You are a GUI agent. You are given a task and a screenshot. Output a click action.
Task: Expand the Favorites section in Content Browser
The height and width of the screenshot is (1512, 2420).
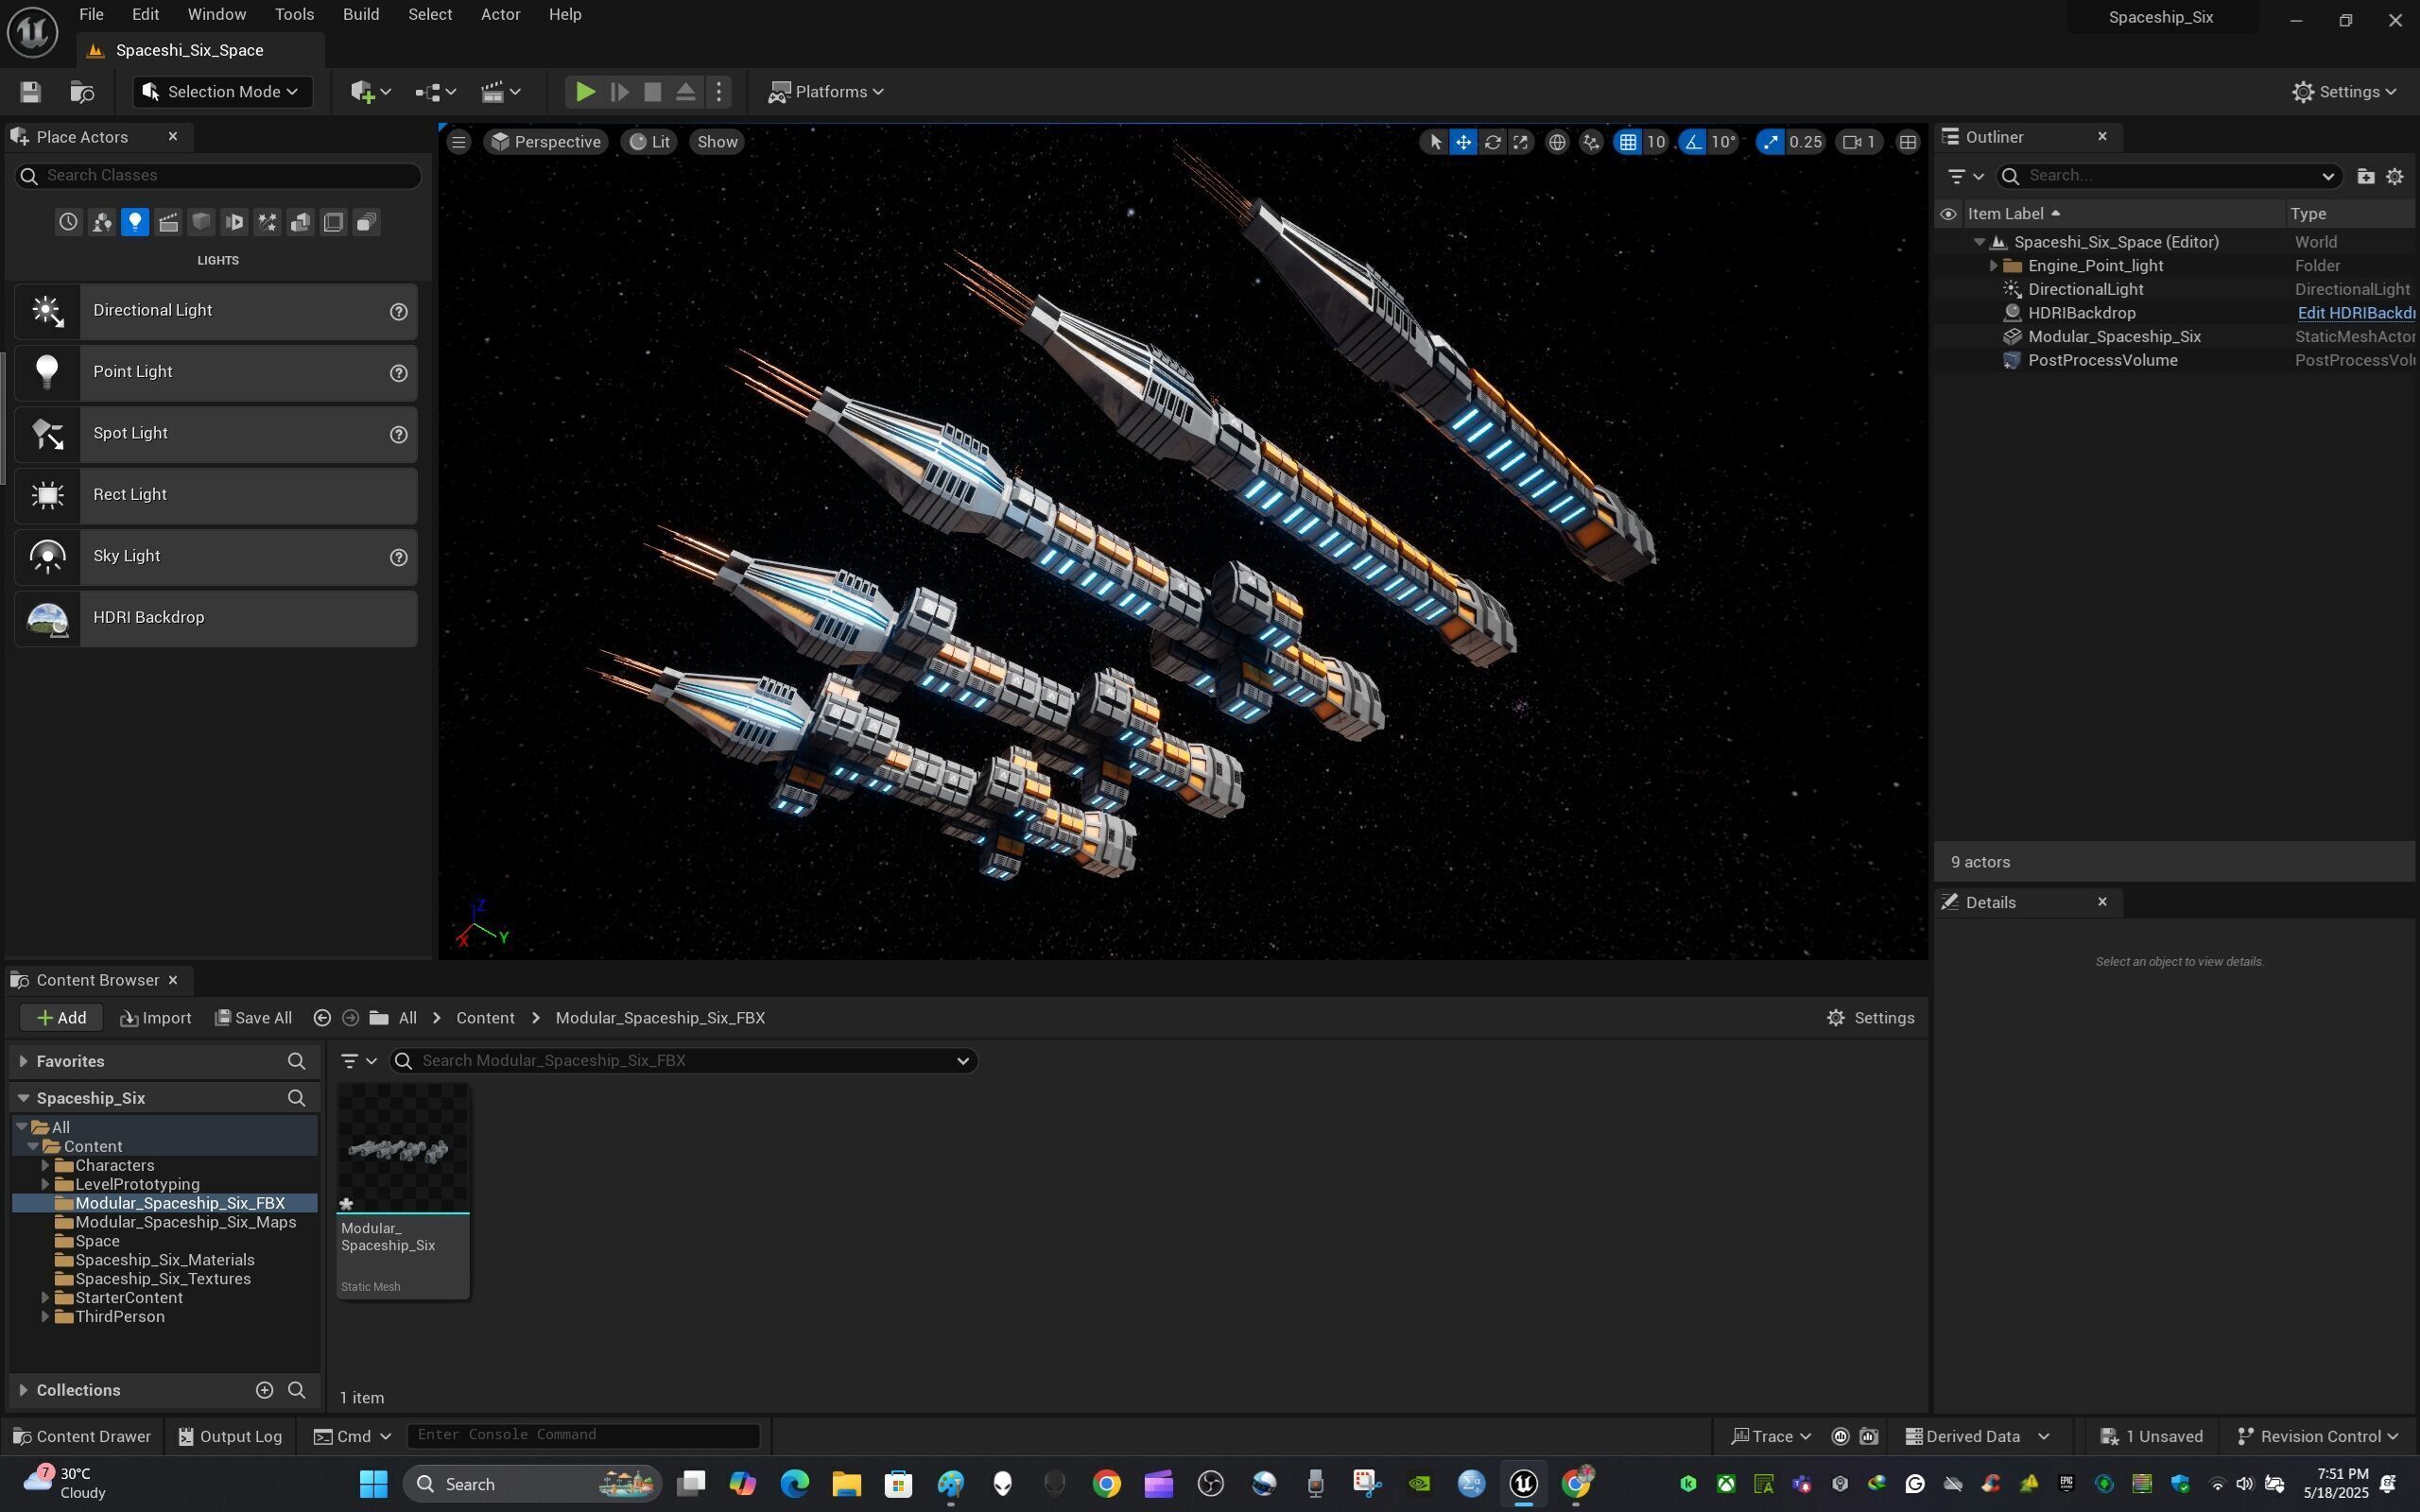23,1061
